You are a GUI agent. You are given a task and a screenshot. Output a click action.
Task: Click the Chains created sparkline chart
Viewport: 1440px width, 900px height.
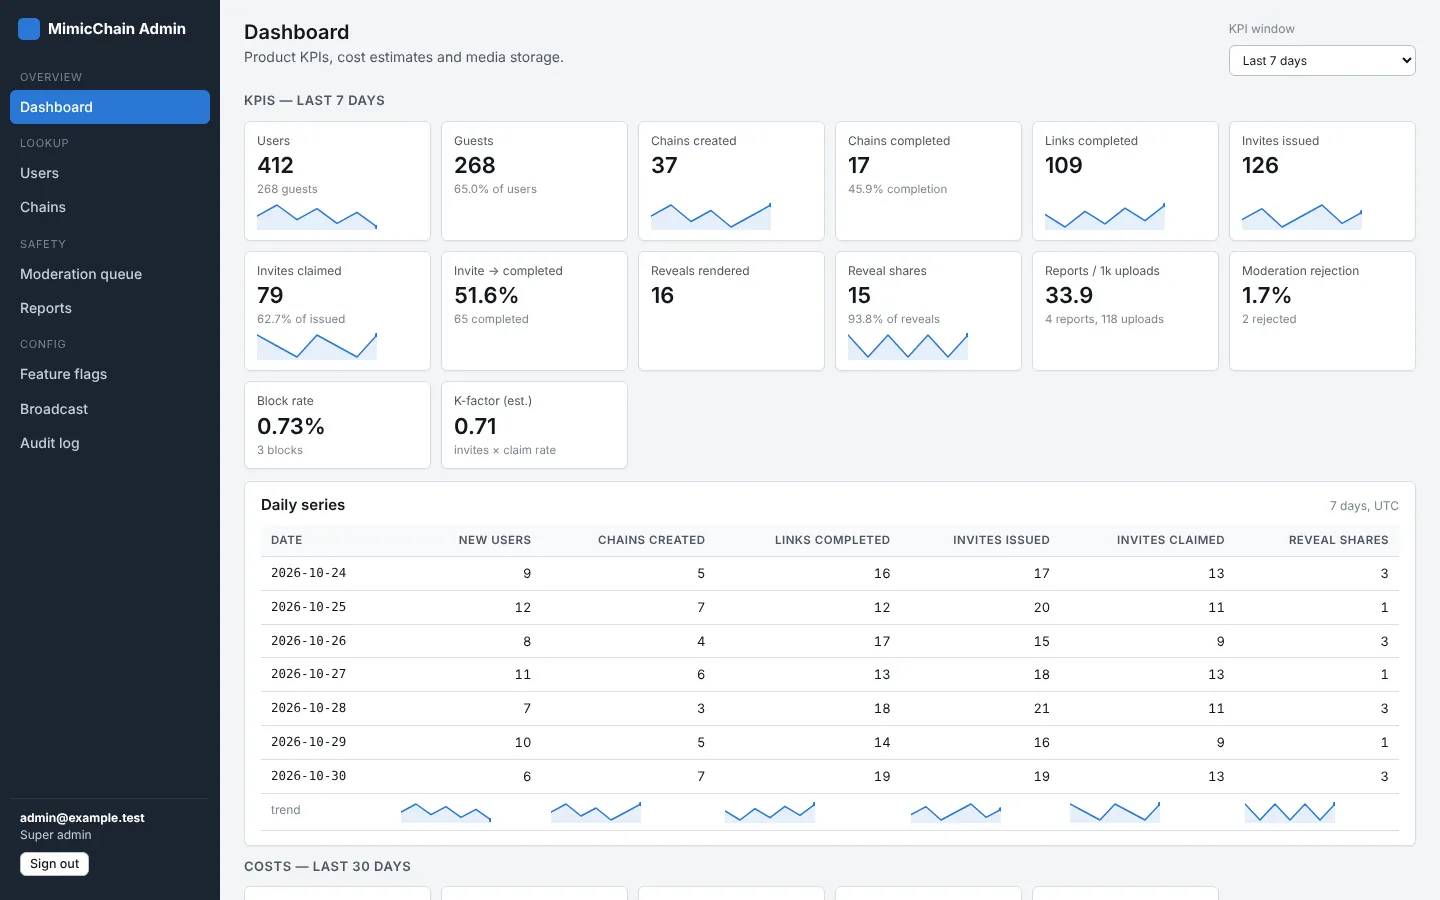711,217
